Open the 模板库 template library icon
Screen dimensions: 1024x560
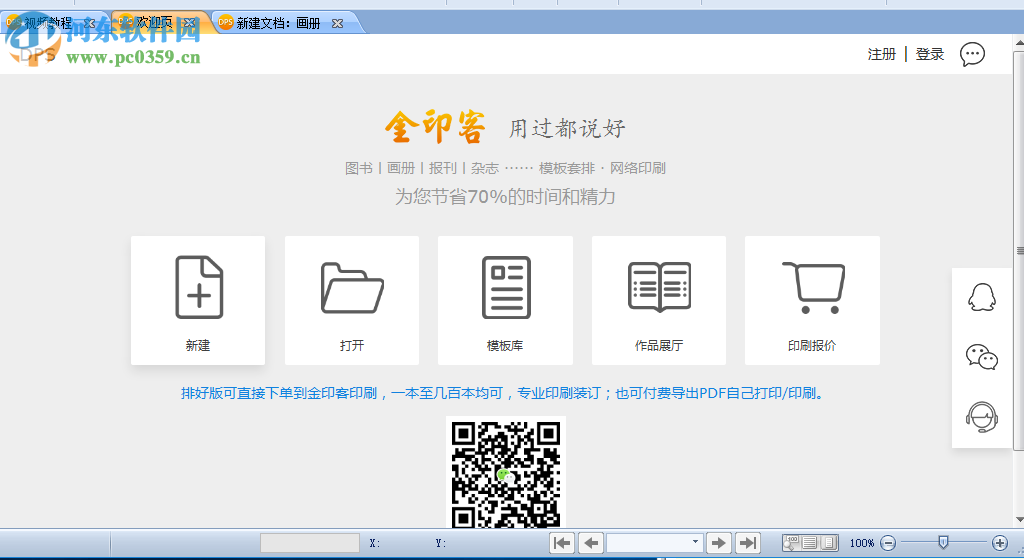pos(505,287)
